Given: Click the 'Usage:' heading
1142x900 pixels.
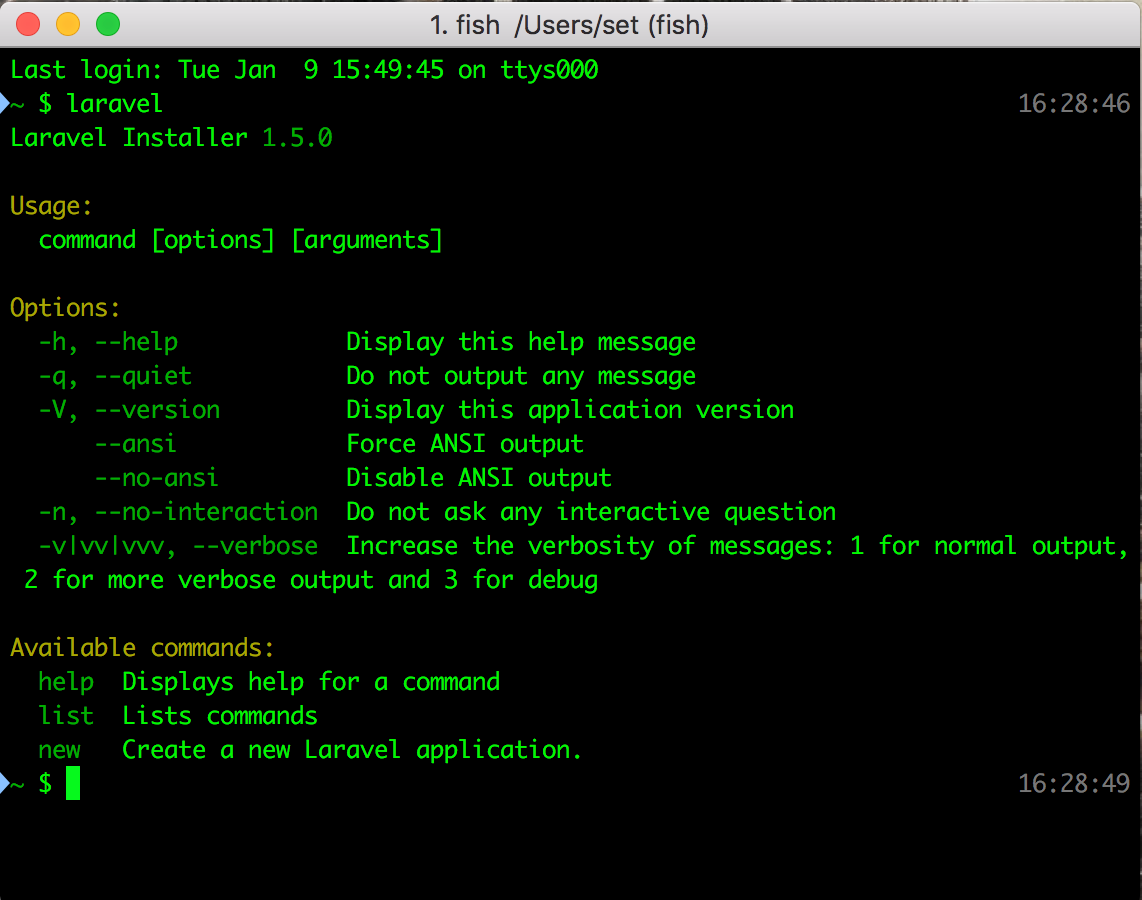Looking at the screenshot, I should coord(51,207).
